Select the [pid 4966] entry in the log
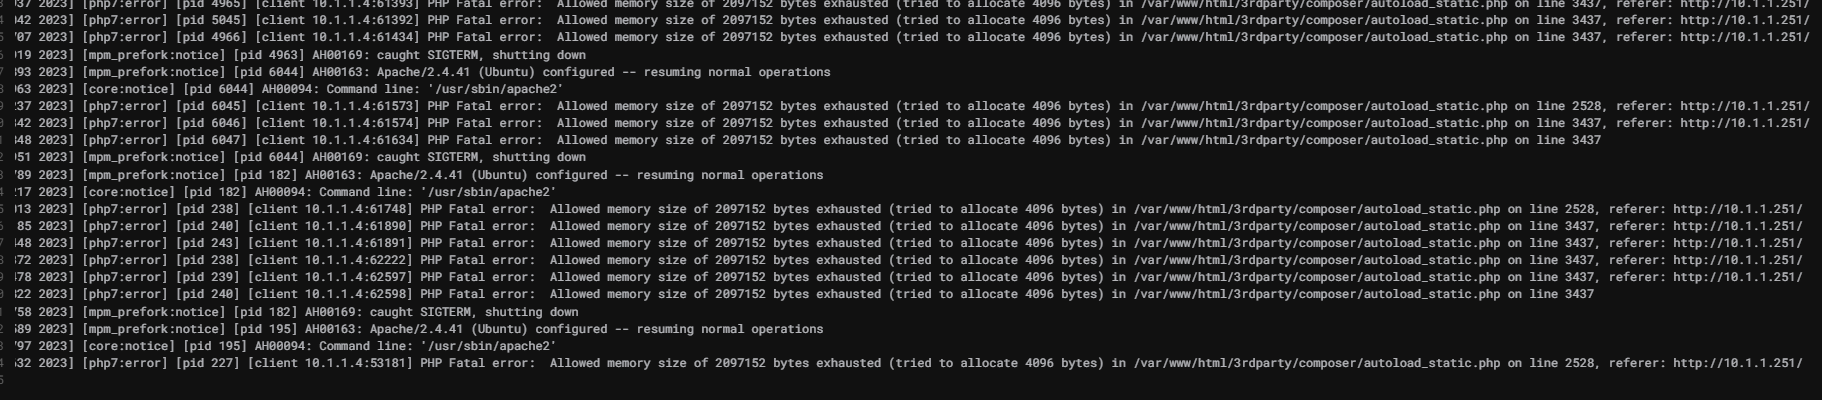Viewport: 1822px width, 400px height. pyautogui.click(x=212, y=37)
